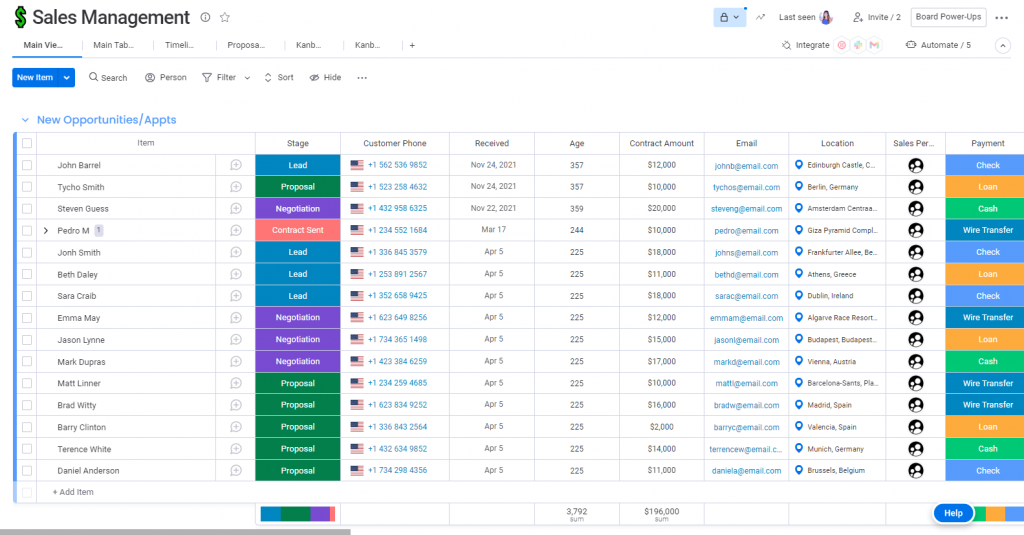Collapse the New Opportunities/Appts group

click(25, 120)
